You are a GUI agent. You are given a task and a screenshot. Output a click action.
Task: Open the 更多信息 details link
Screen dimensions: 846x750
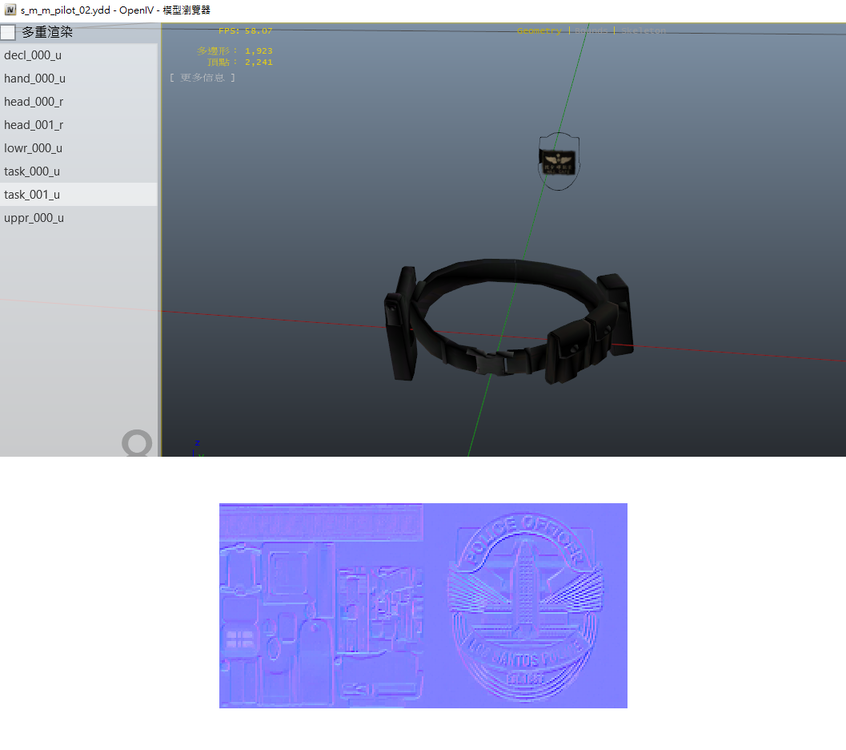pyautogui.click(x=202, y=78)
